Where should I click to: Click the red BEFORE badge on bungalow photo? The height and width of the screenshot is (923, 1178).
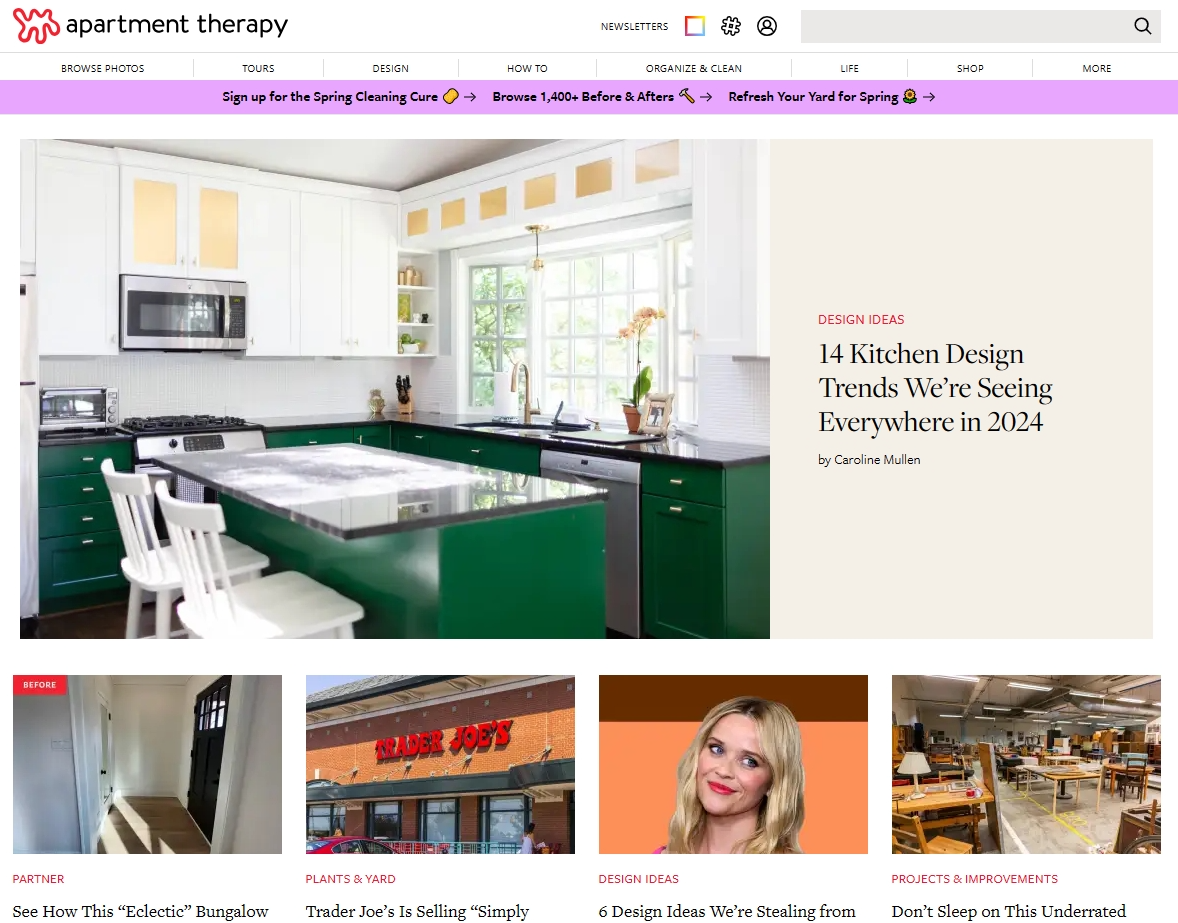[40, 685]
